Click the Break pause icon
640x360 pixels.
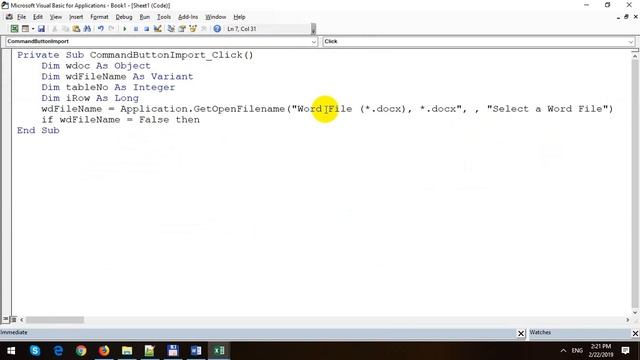click(x=136, y=29)
